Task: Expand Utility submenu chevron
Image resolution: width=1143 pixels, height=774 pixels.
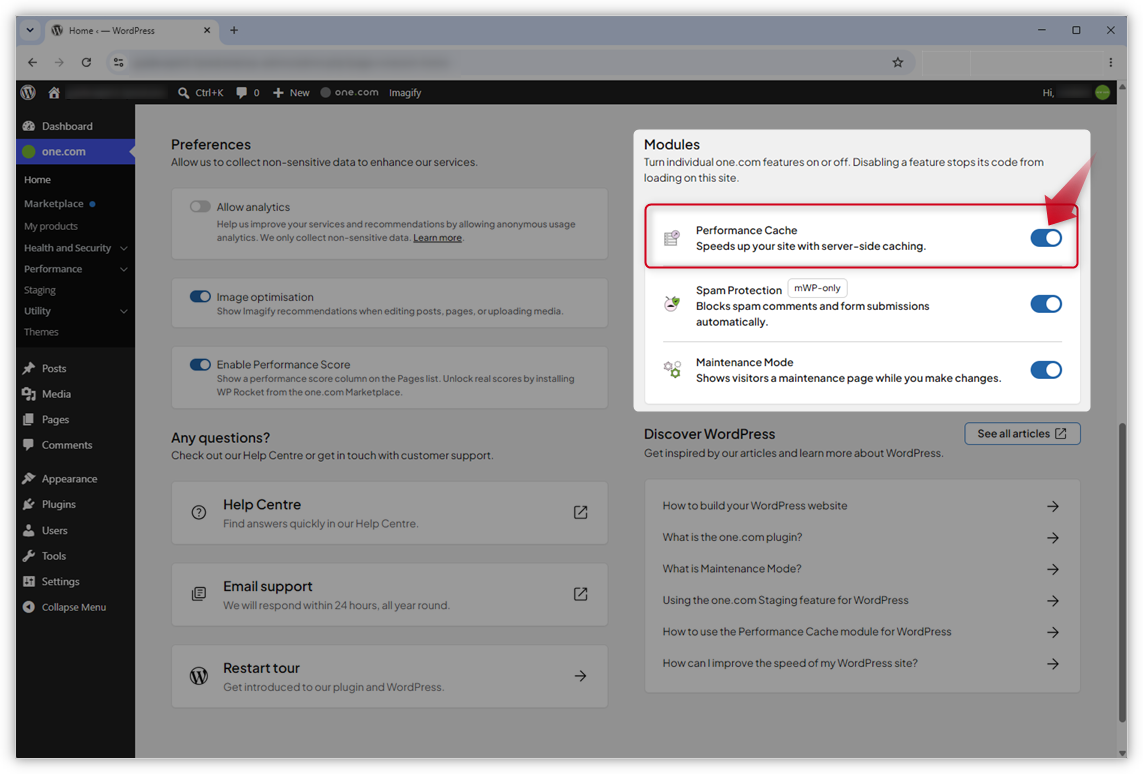Action: click(x=123, y=311)
